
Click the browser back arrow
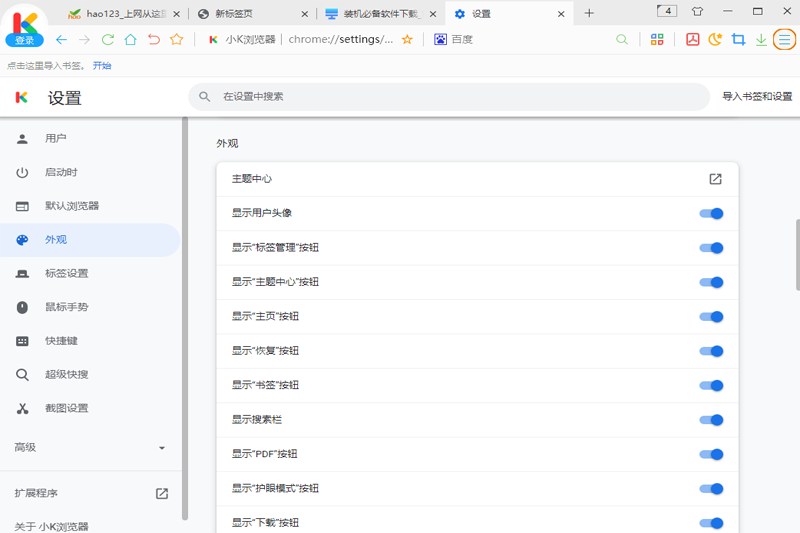coord(62,39)
